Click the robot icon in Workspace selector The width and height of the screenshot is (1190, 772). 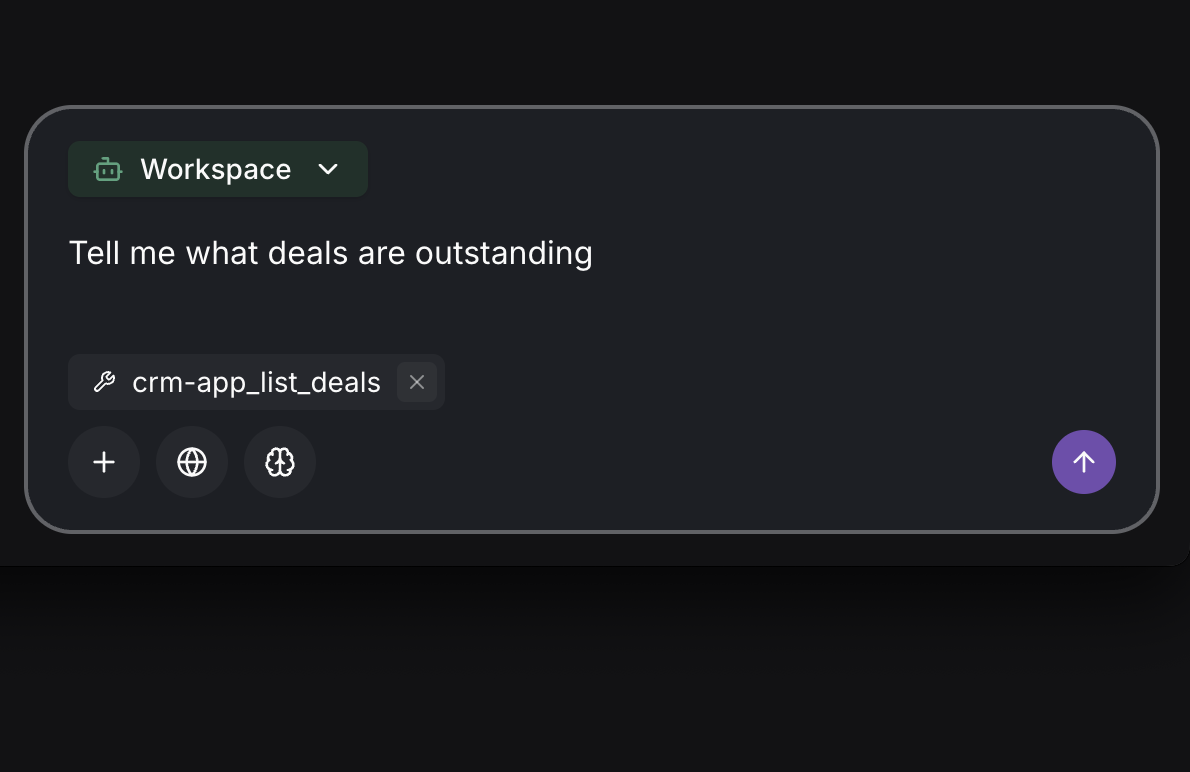108,170
